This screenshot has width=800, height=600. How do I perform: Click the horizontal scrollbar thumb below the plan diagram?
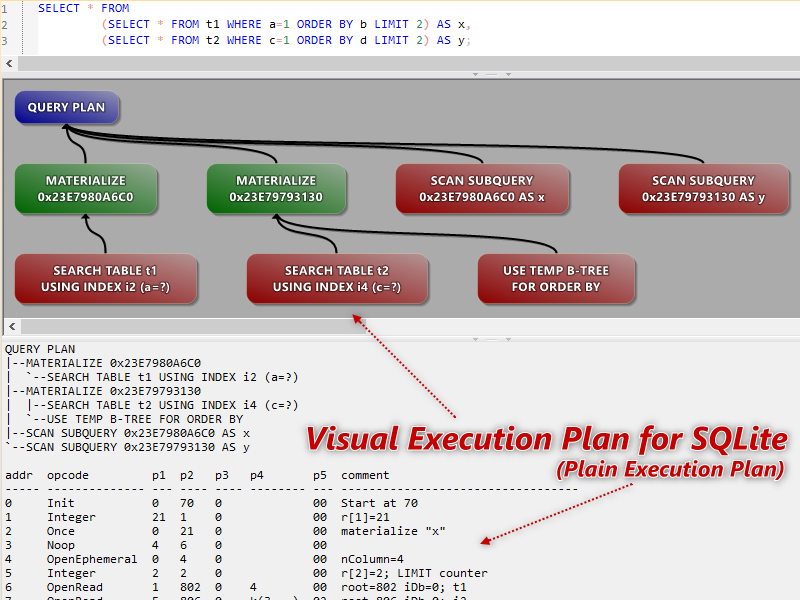[193, 327]
